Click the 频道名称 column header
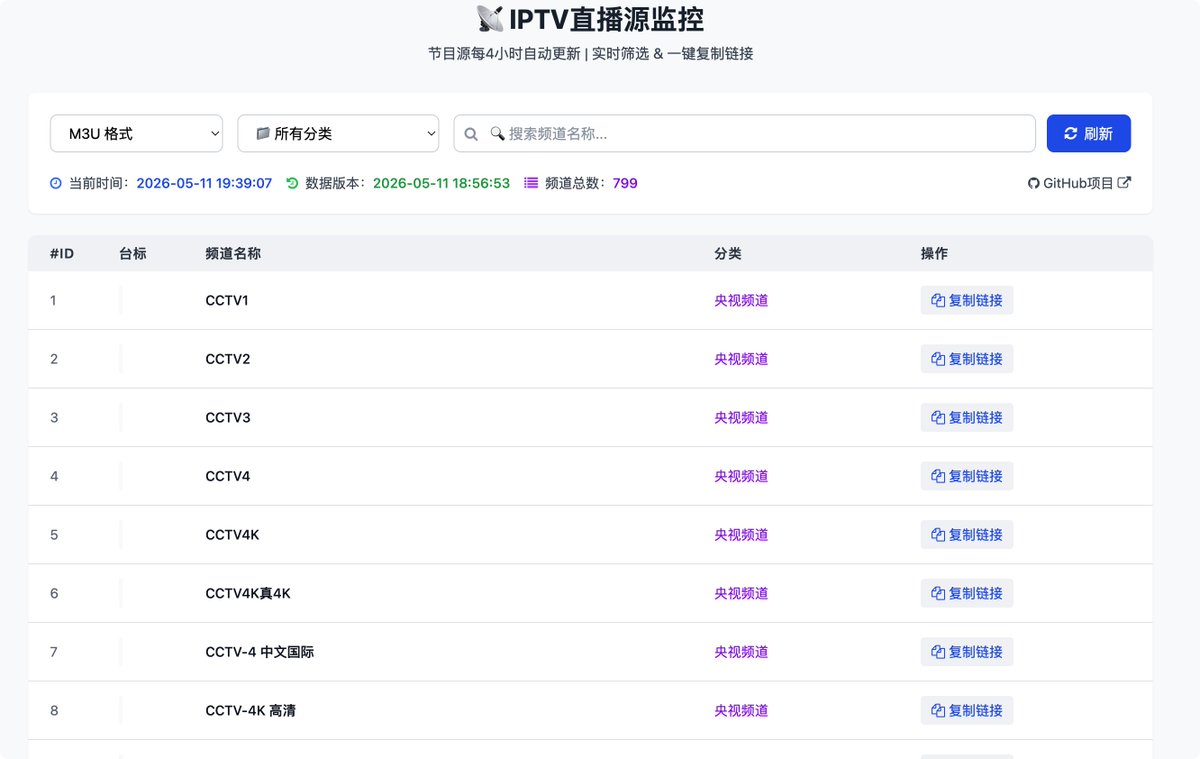 pos(233,254)
